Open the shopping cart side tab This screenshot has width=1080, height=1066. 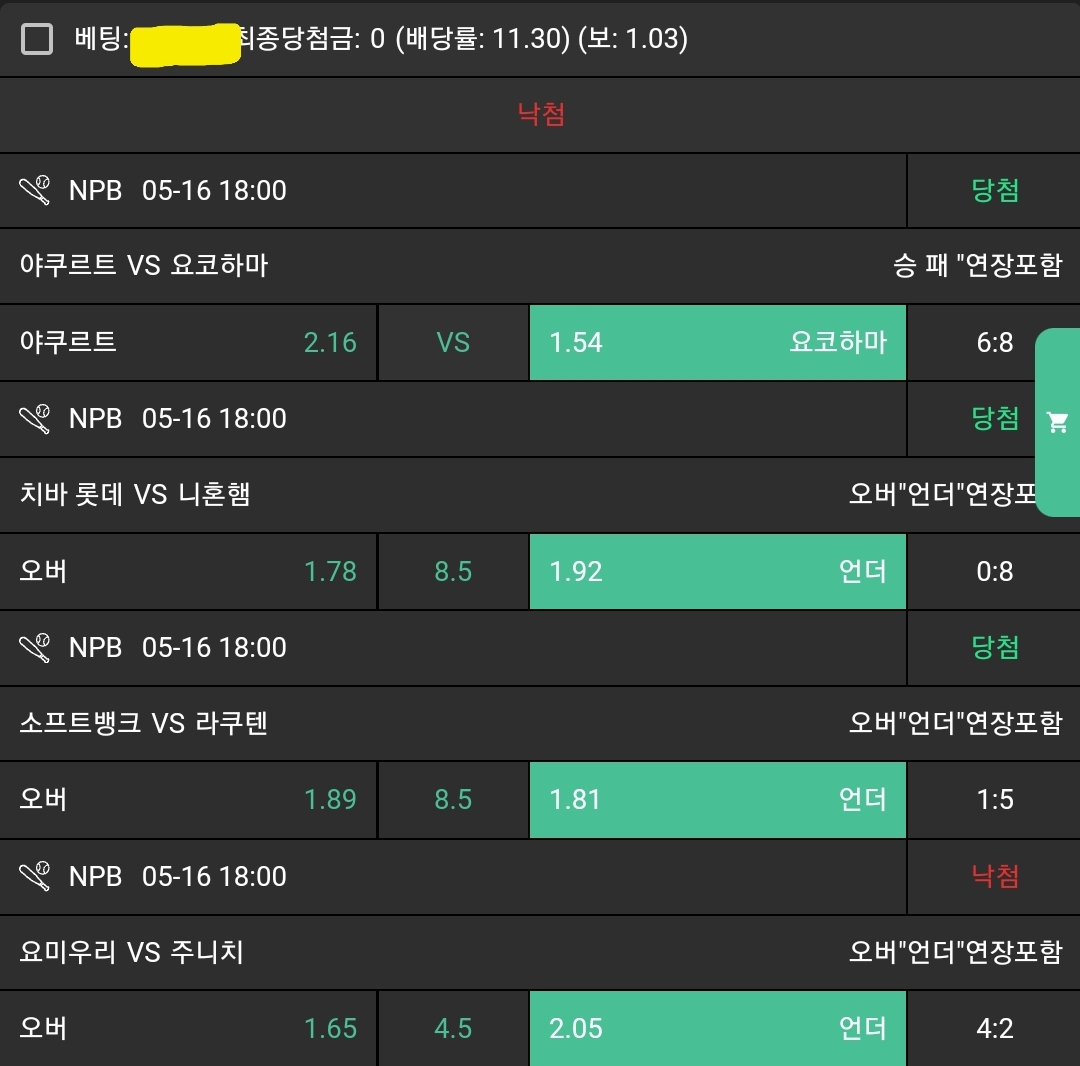pyautogui.click(x=1057, y=422)
